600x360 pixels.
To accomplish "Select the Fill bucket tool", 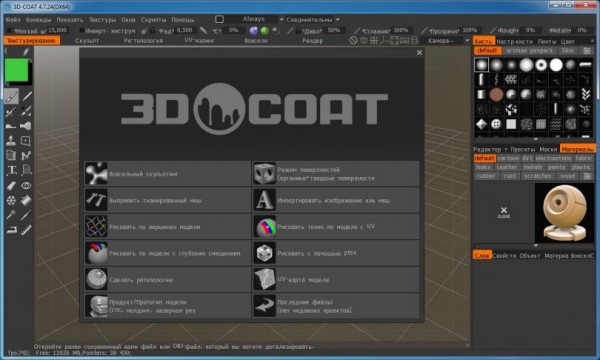I will tap(26, 200).
